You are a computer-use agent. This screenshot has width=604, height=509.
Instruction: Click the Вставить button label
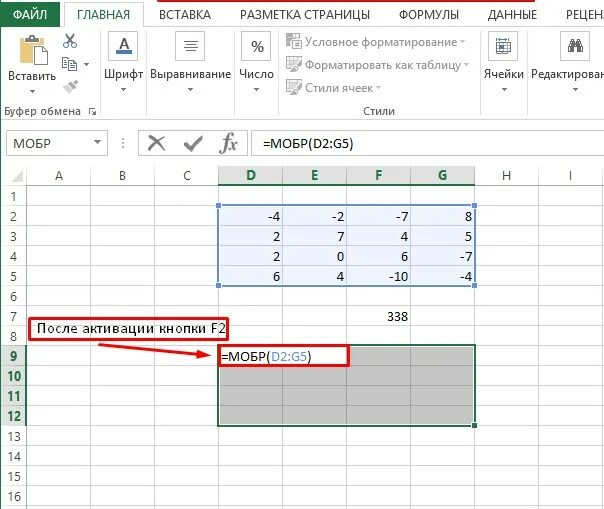pos(32,76)
